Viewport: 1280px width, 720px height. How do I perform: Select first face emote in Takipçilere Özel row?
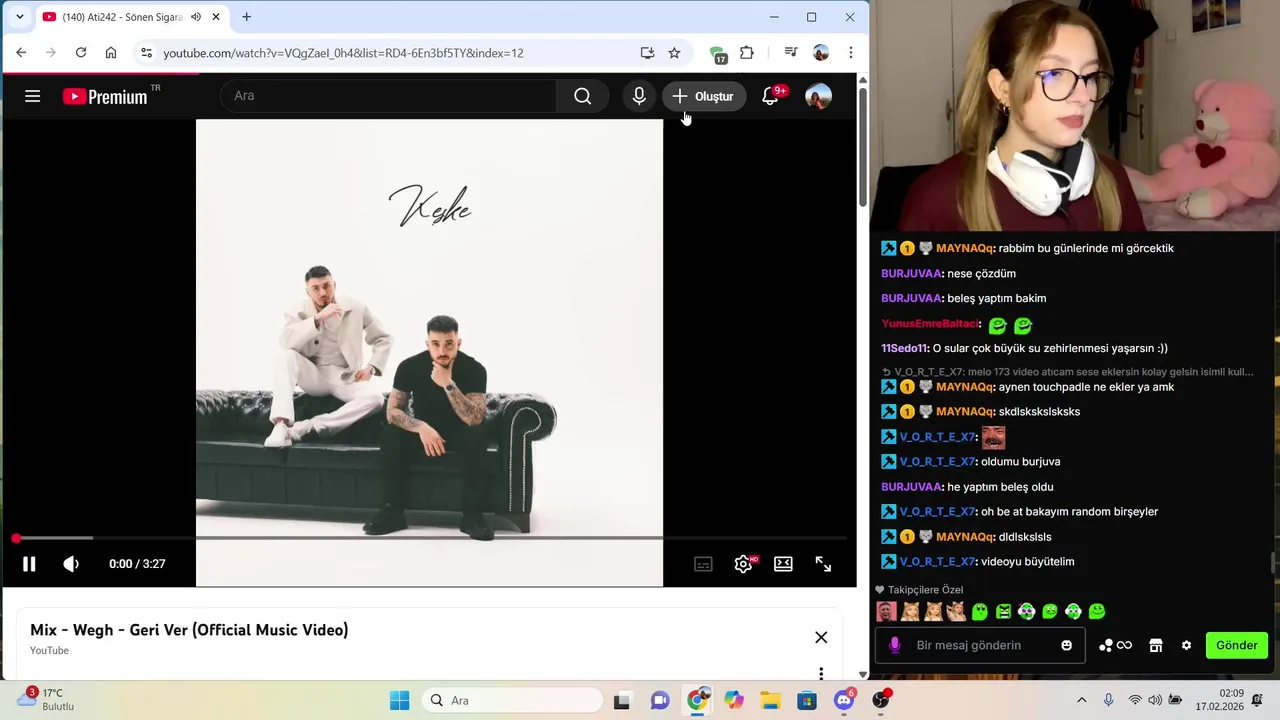(x=886, y=611)
